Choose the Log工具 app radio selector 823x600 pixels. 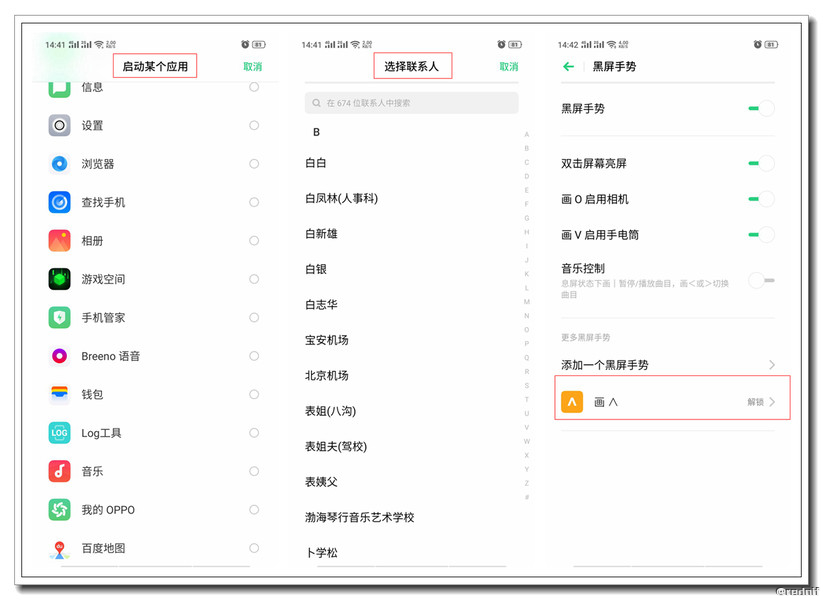tap(255, 433)
